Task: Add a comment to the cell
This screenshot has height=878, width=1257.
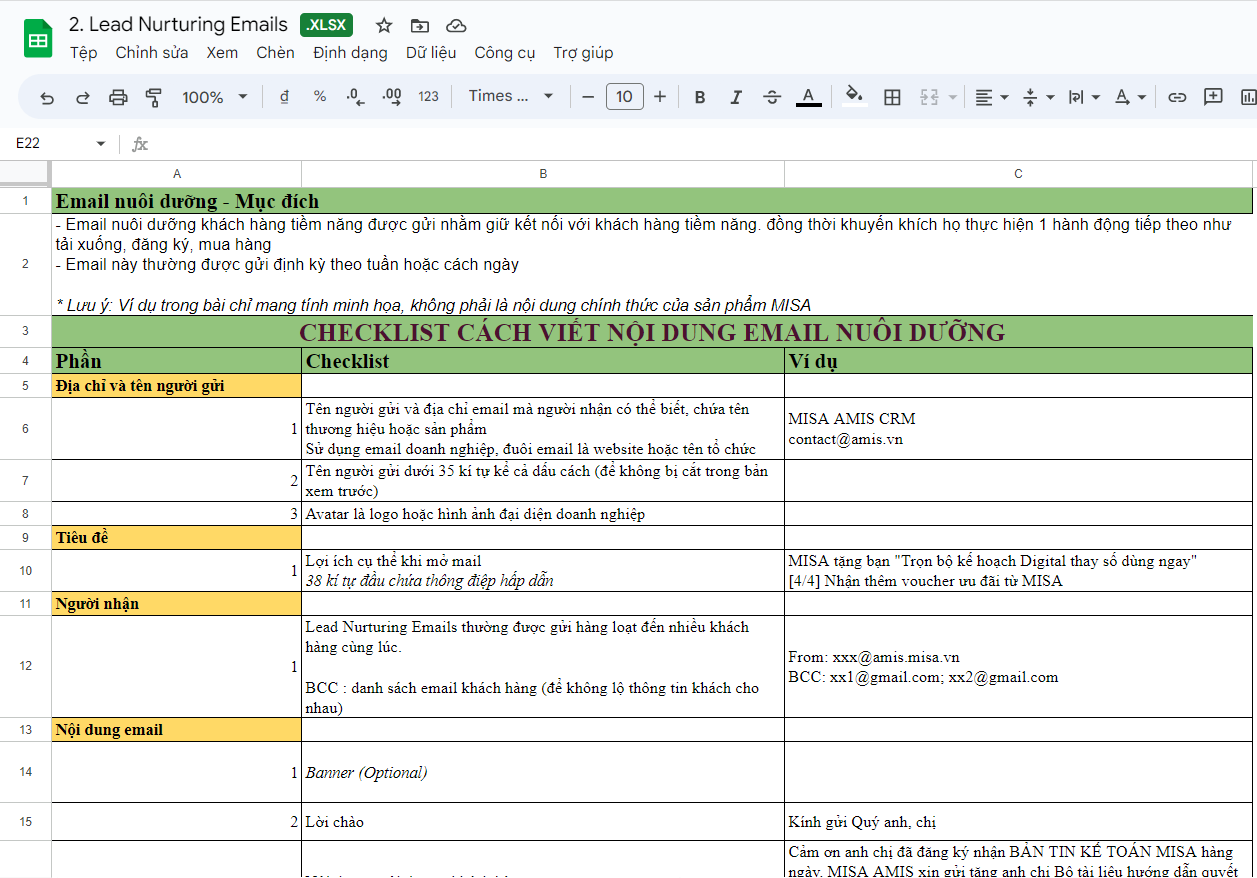Action: [1213, 97]
